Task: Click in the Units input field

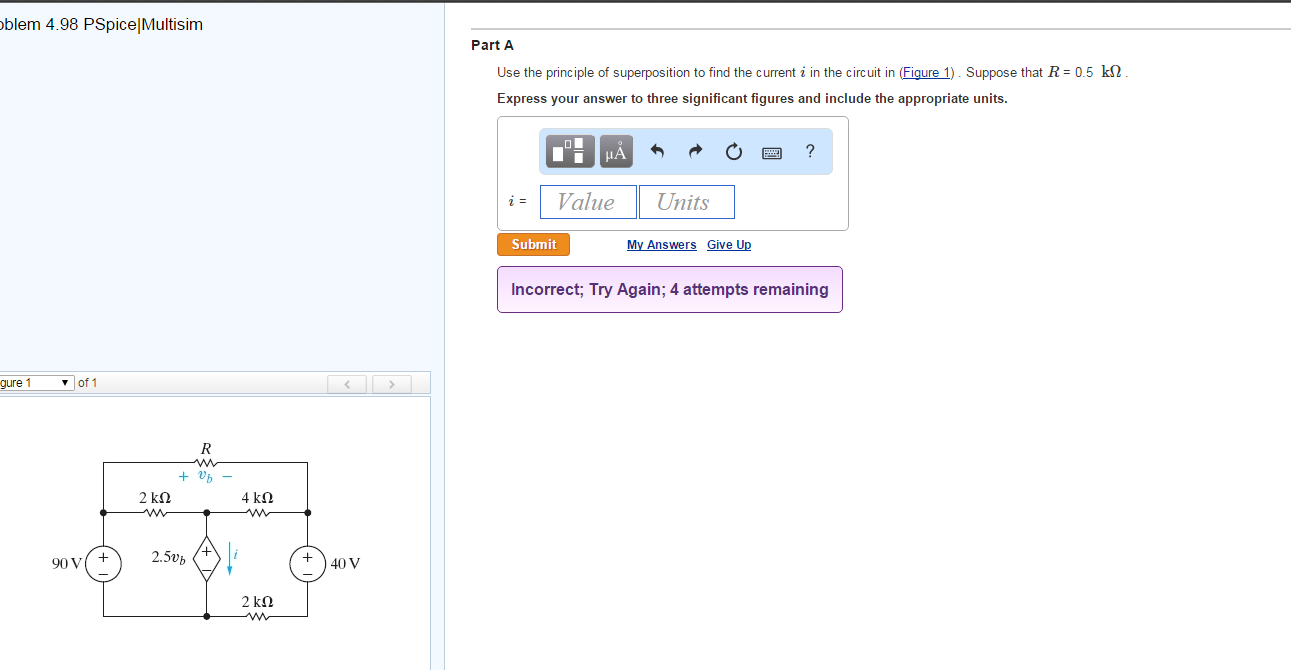Action: coord(686,202)
